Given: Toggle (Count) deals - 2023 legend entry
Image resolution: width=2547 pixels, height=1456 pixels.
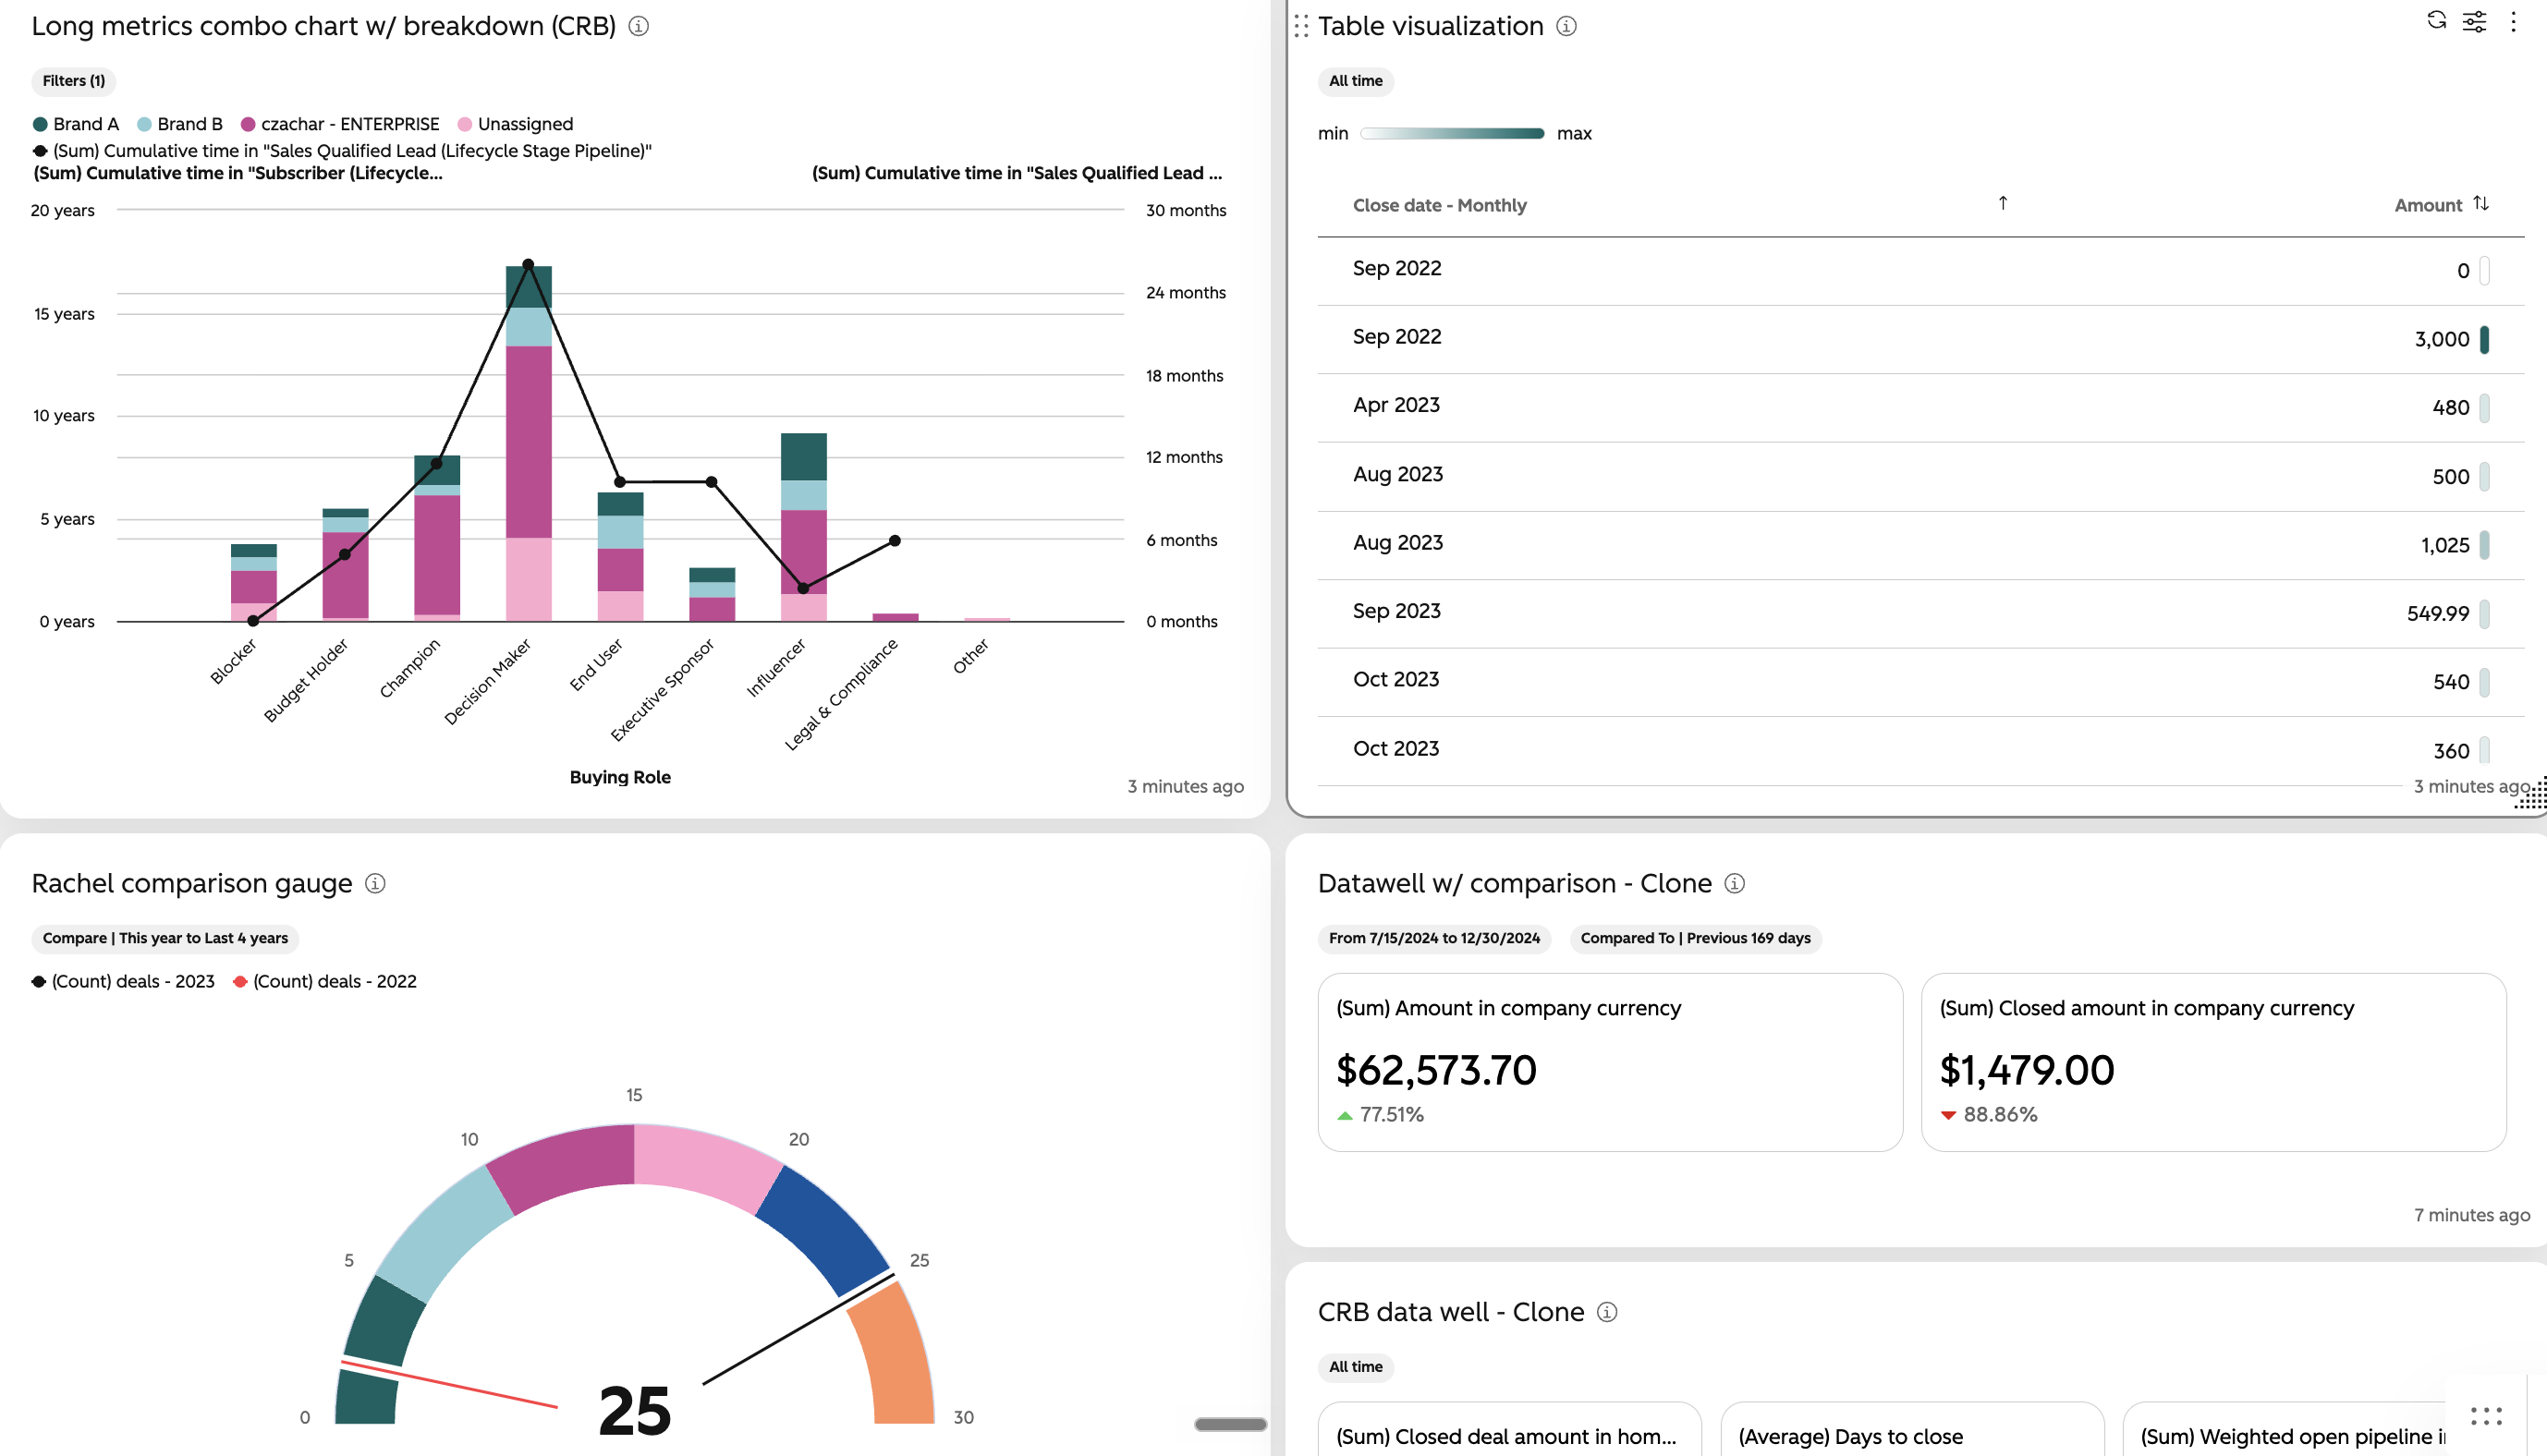Looking at the screenshot, I should [x=123, y=981].
